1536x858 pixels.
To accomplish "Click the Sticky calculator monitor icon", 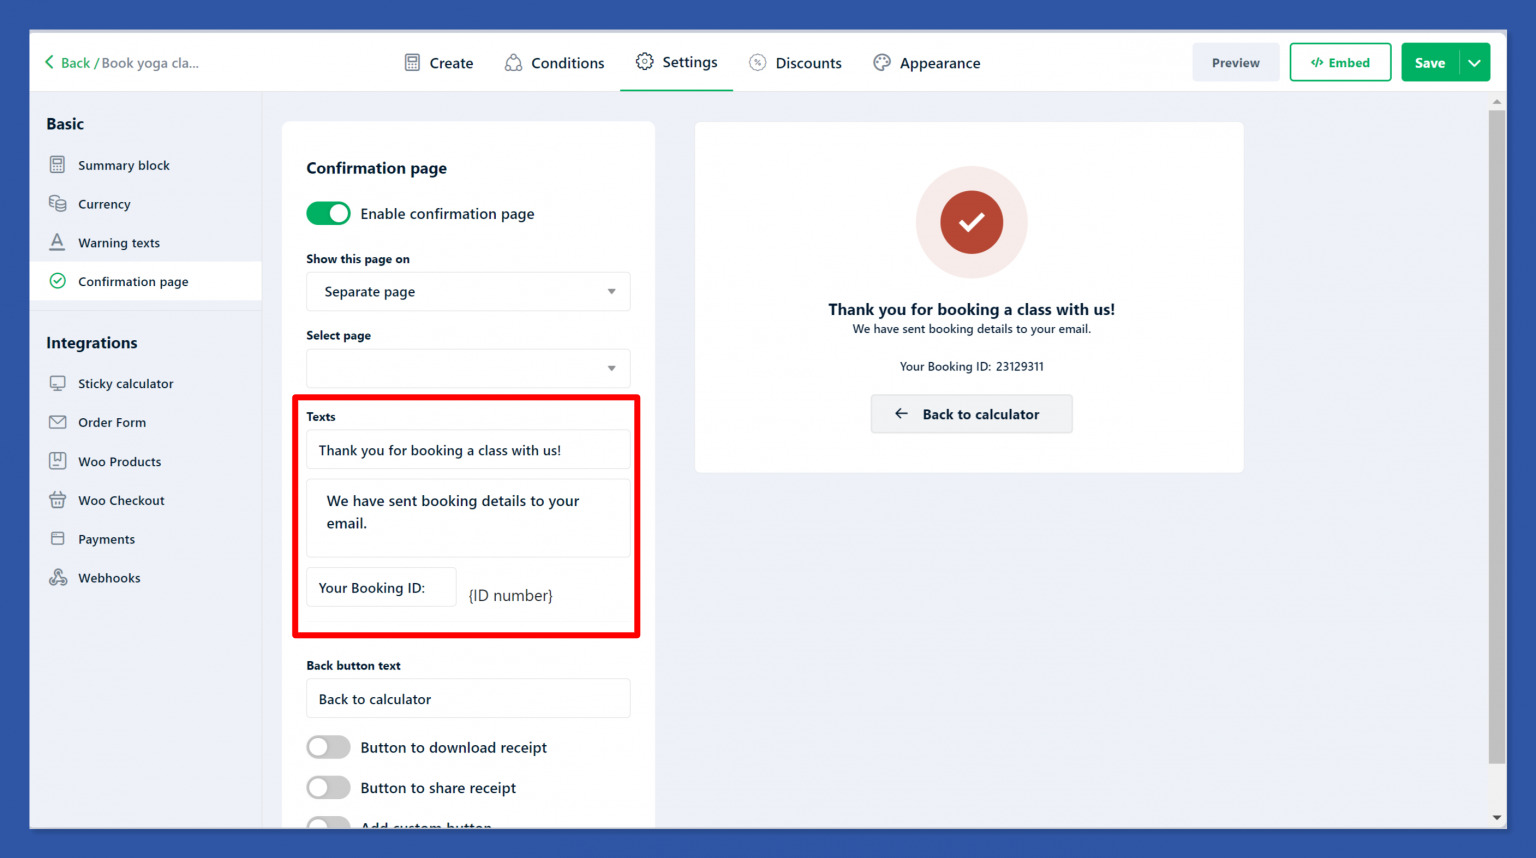I will 58,383.
